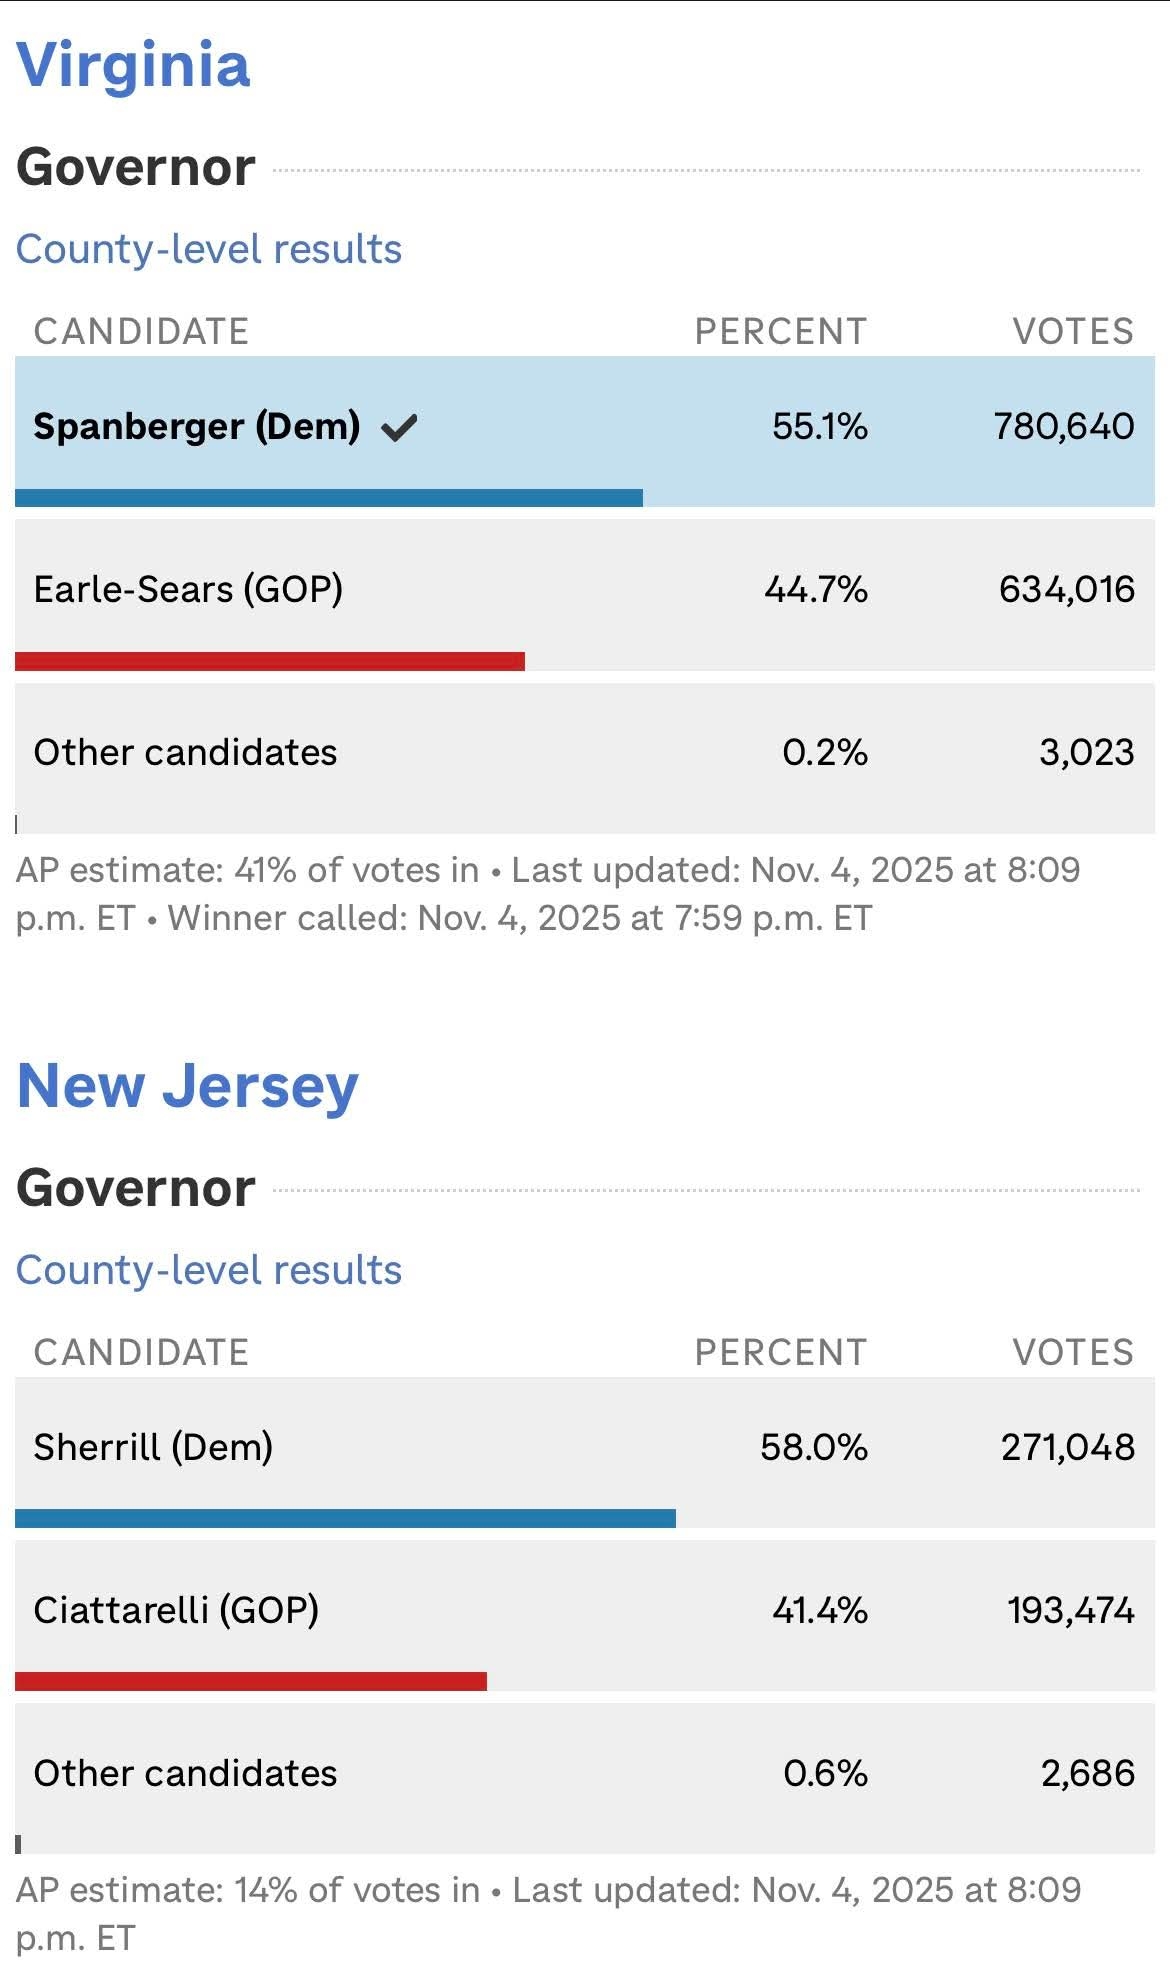Click the Virginia Governor race heading
The height and width of the screenshot is (1983, 1170).
(x=136, y=167)
